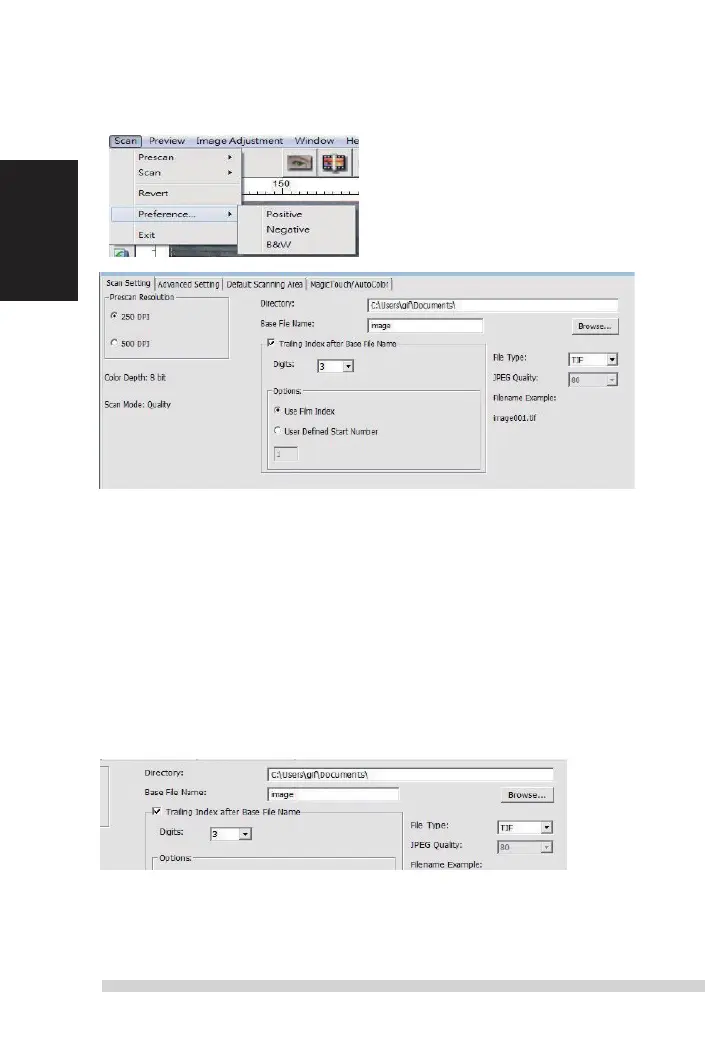
Task: Open the MagicTouch/AutoColor tab
Action: click(350, 285)
